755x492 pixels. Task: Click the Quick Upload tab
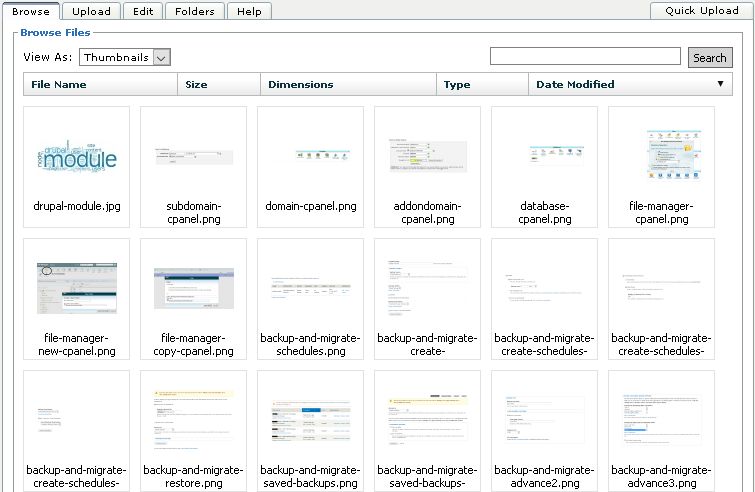701,11
